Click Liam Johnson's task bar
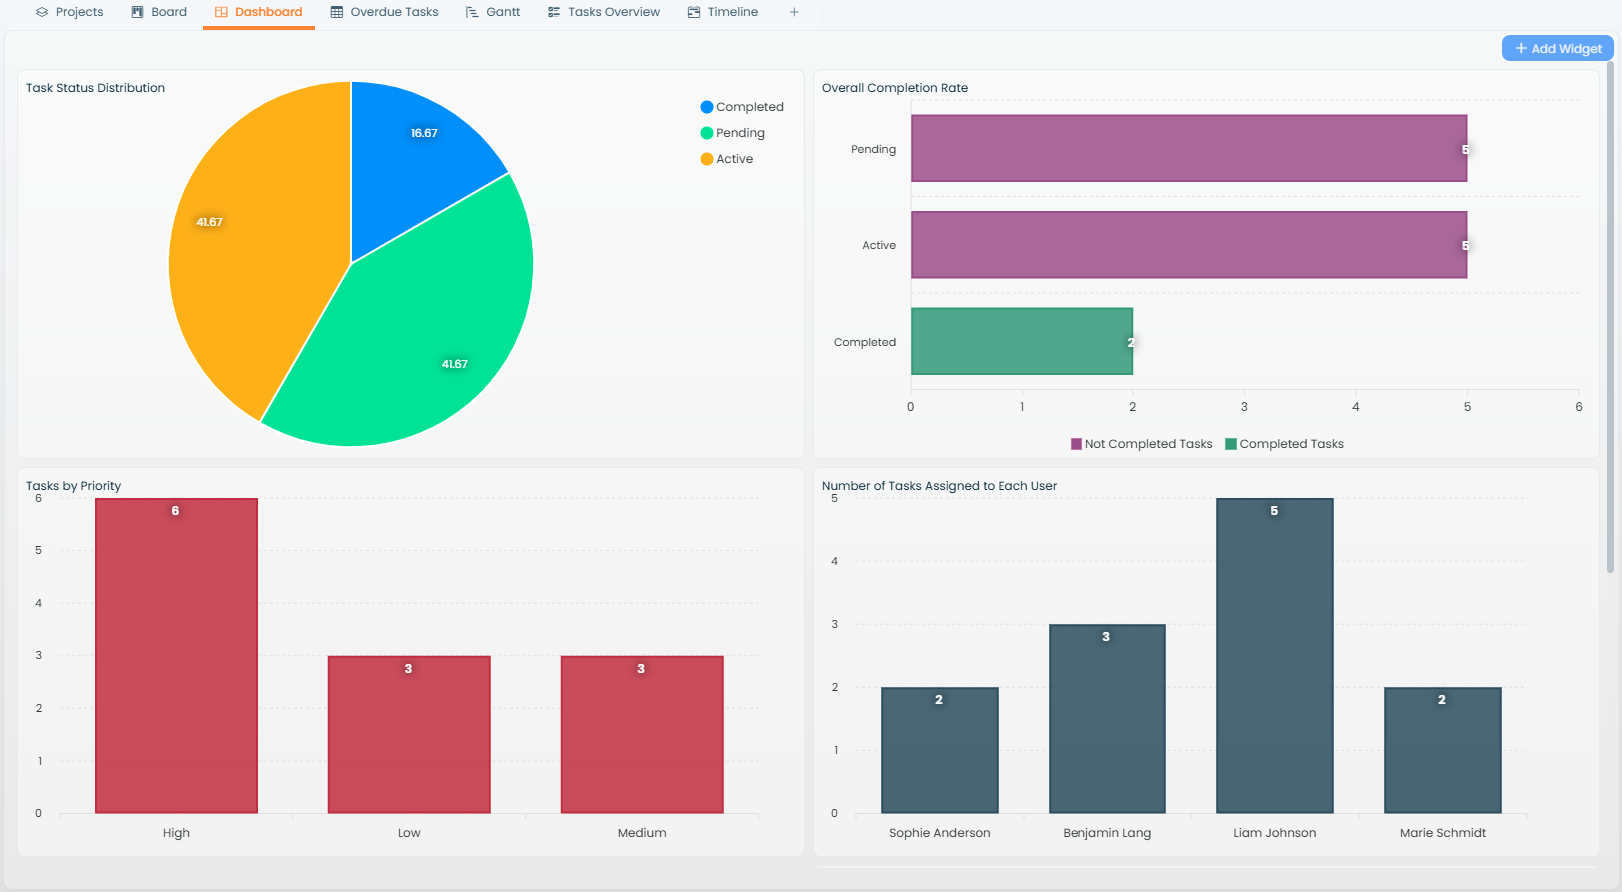Viewport: 1622px width, 892px height. 1275,656
